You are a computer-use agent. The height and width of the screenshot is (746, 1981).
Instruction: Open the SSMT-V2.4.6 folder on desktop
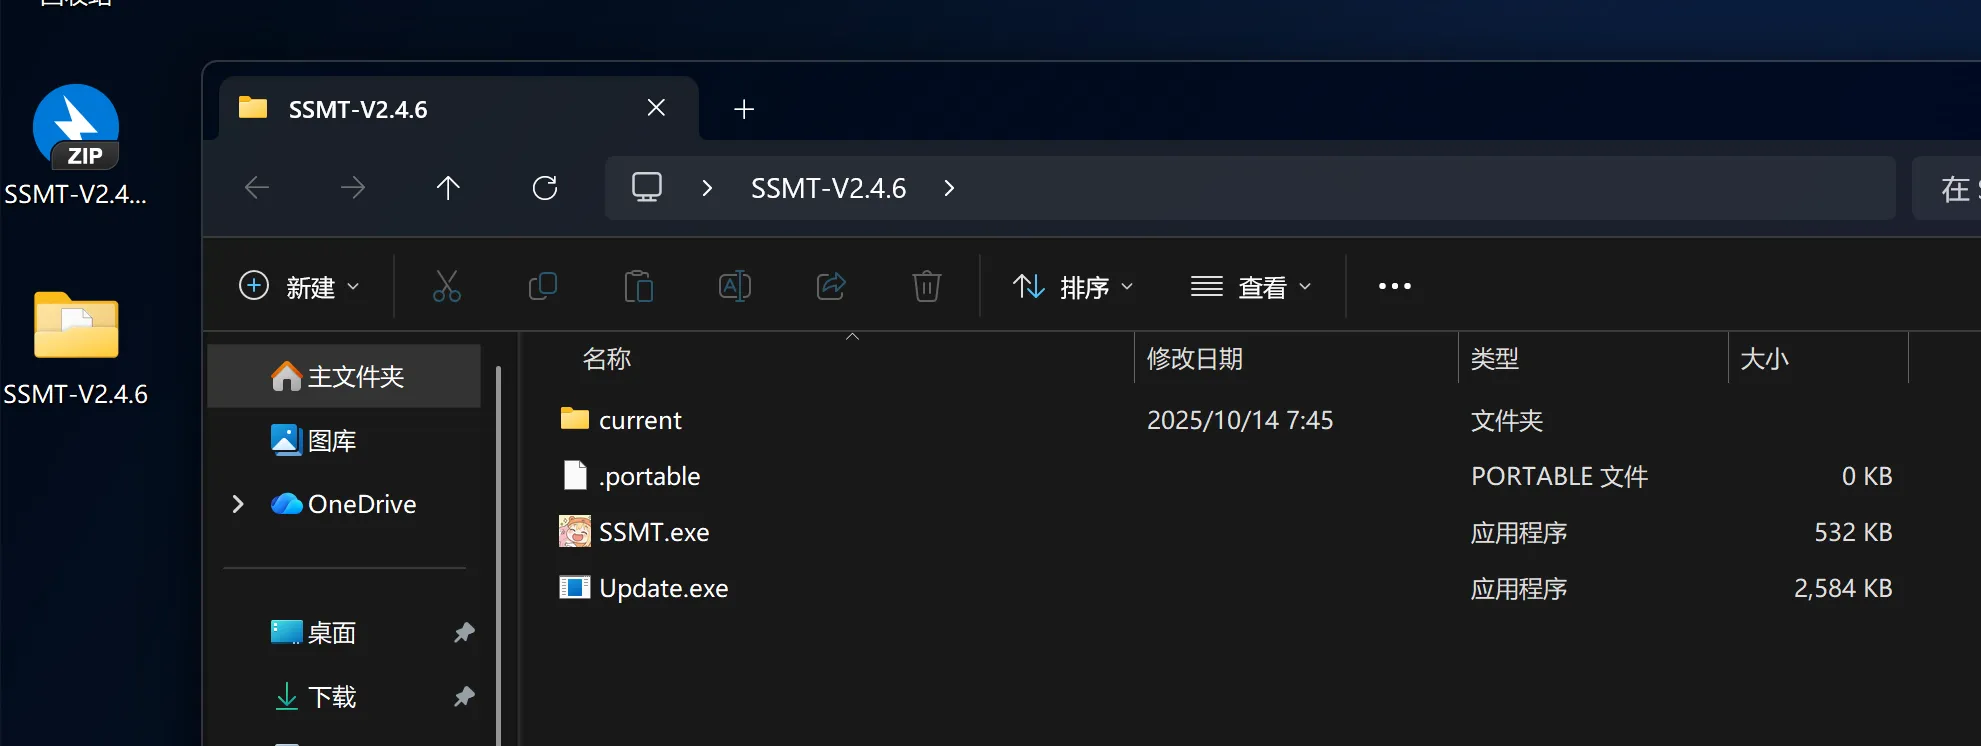(76, 348)
